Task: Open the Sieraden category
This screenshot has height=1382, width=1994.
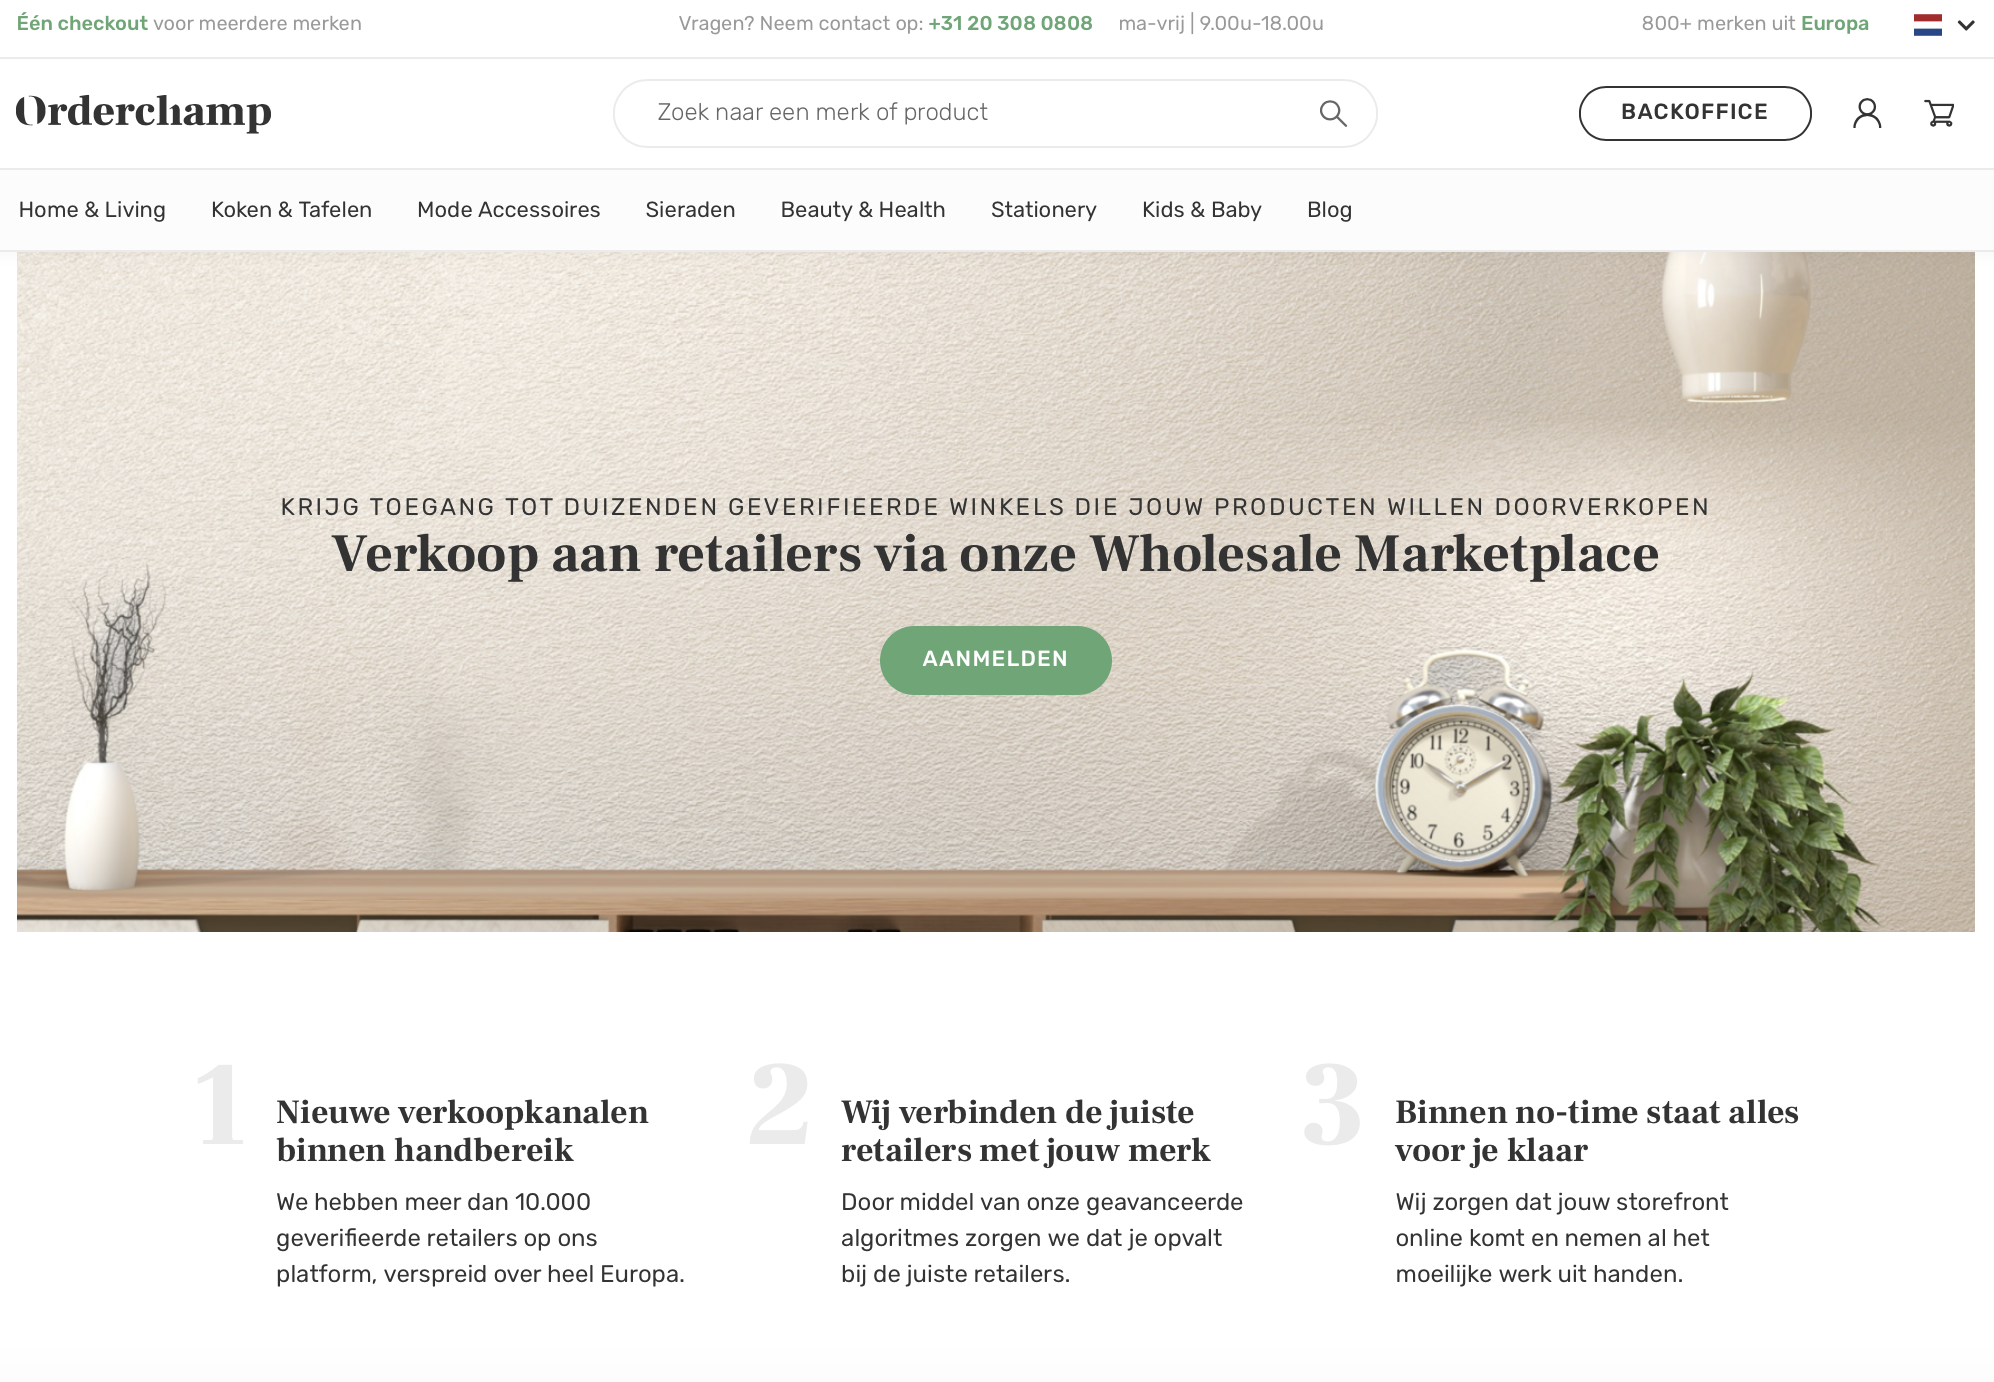Action: [x=690, y=210]
